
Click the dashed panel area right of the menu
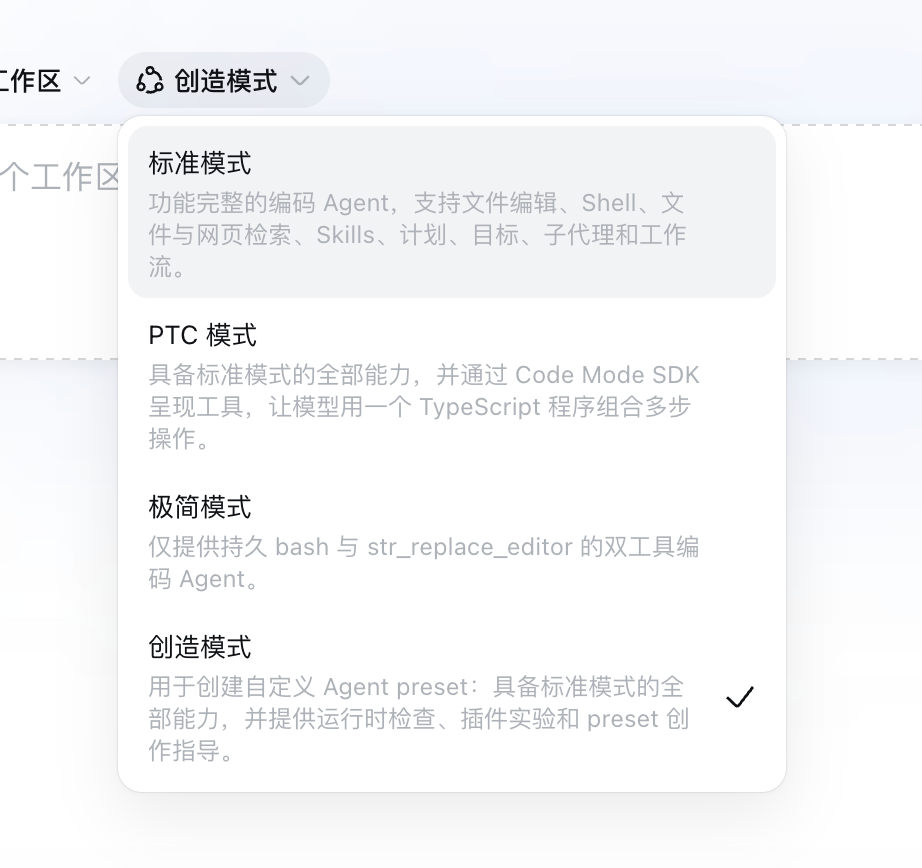pyautogui.click(x=854, y=241)
